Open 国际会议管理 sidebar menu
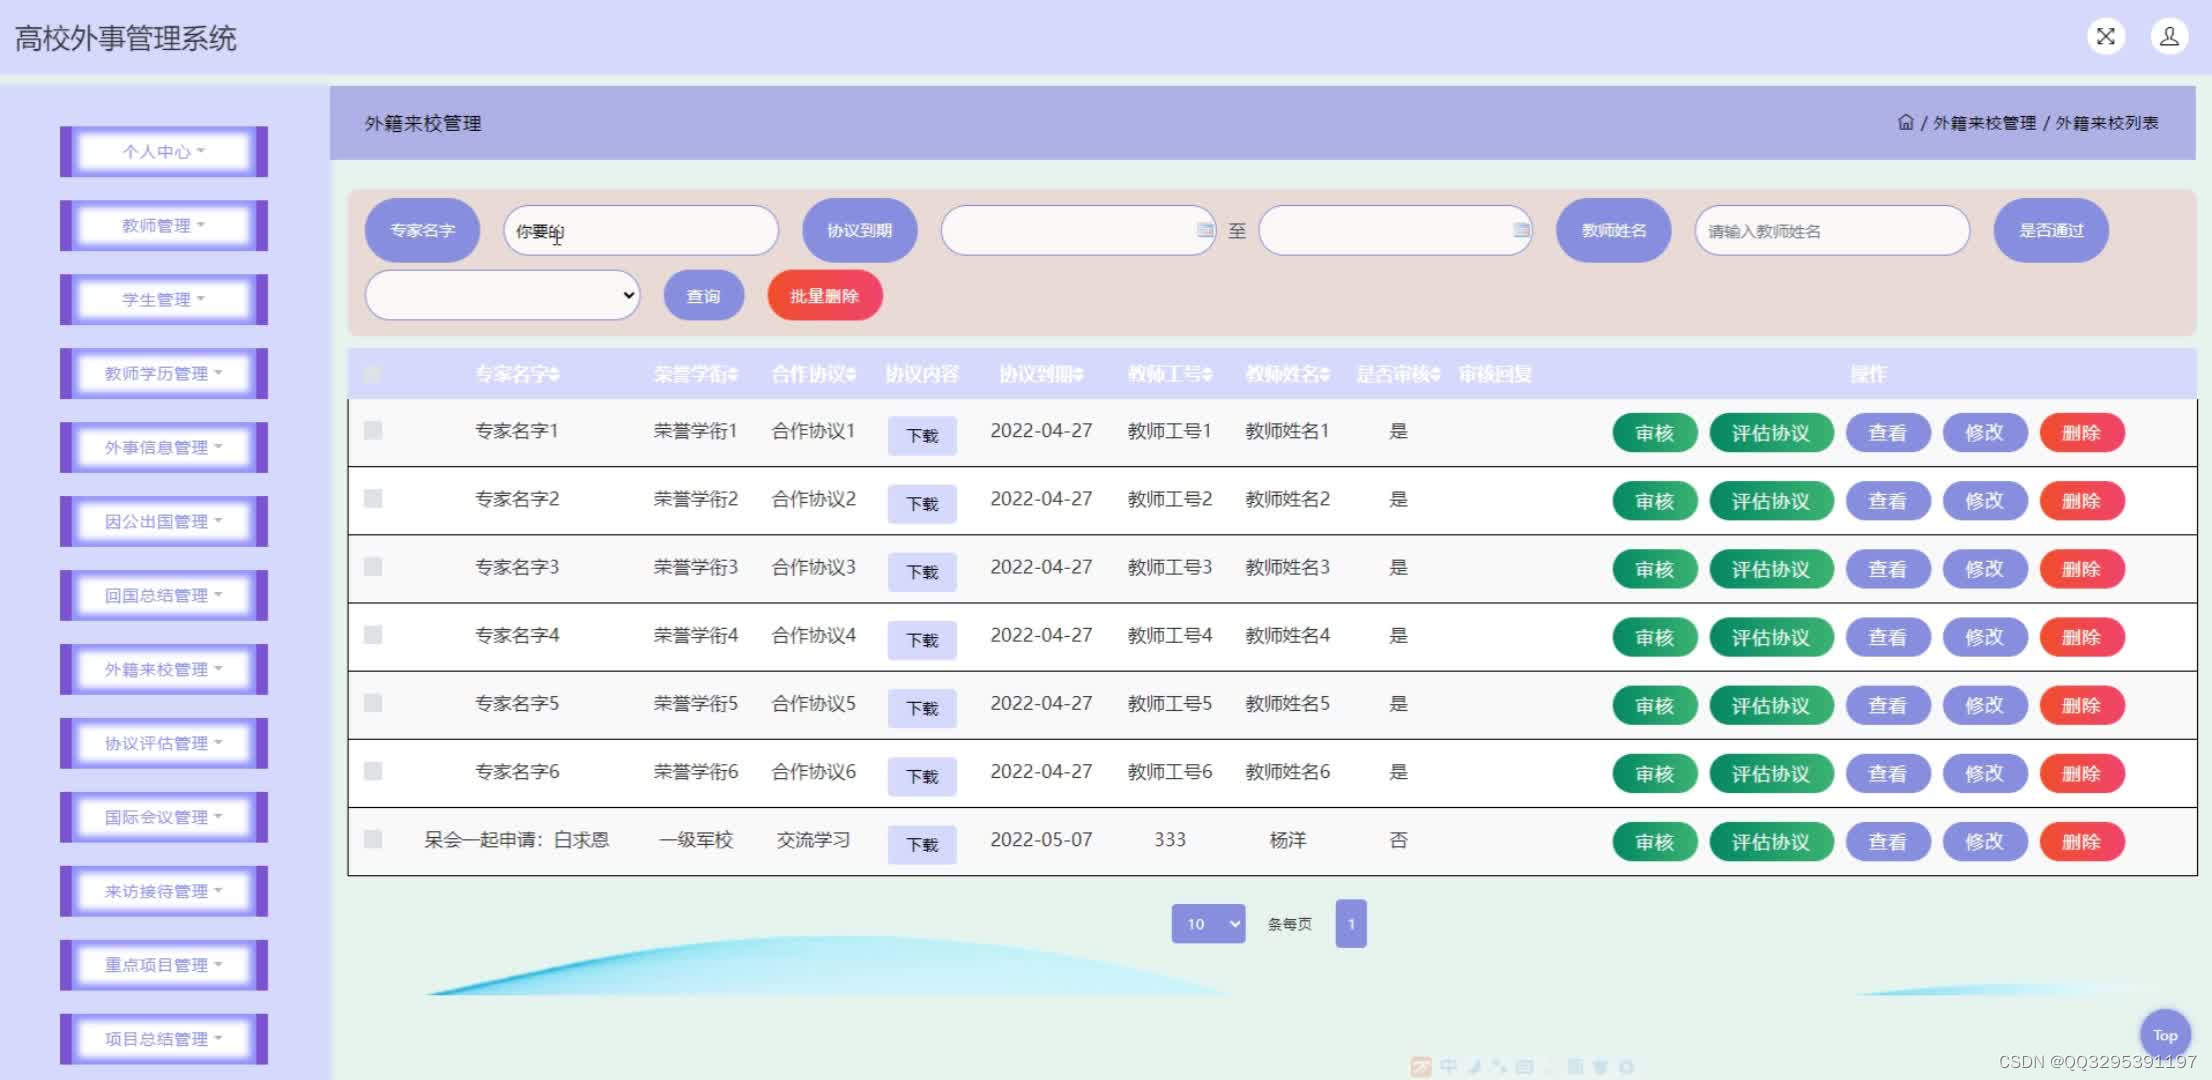 pyautogui.click(x=164, y=817)
